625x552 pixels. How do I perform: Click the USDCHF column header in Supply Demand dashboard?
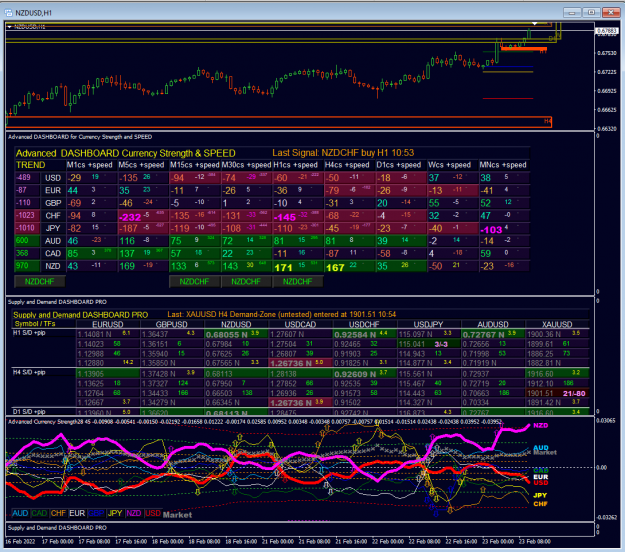(x=364, y=324)
